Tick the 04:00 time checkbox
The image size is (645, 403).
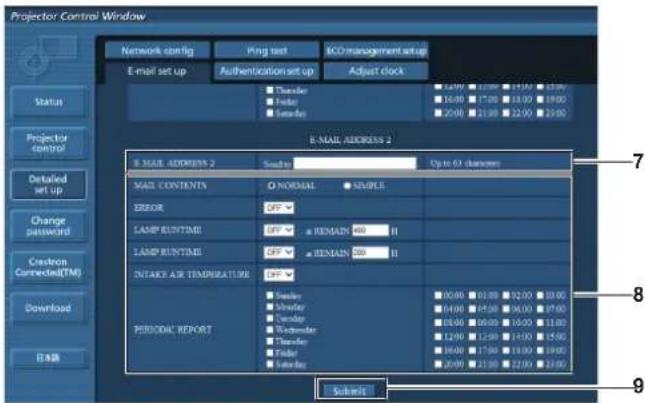click(439, 309)
